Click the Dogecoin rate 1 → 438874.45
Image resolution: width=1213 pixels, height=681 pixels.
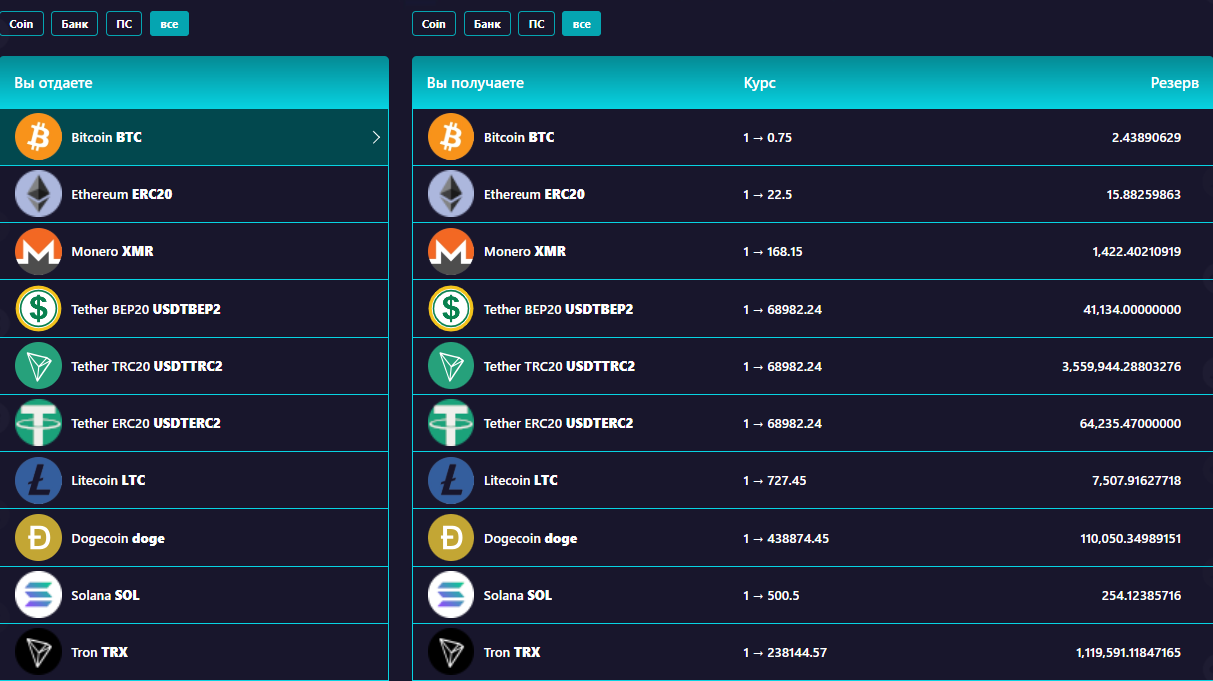pos(785,538)
